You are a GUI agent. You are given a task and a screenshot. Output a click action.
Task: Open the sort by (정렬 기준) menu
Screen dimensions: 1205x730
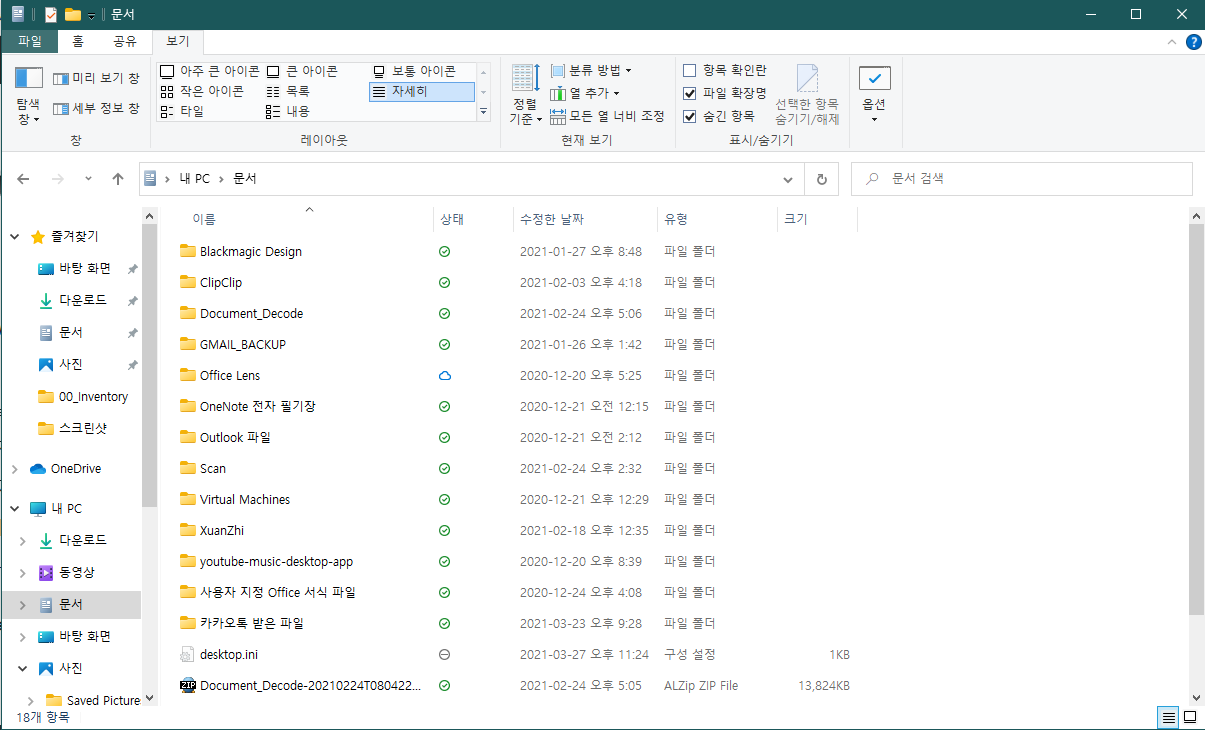coord(526,95)
